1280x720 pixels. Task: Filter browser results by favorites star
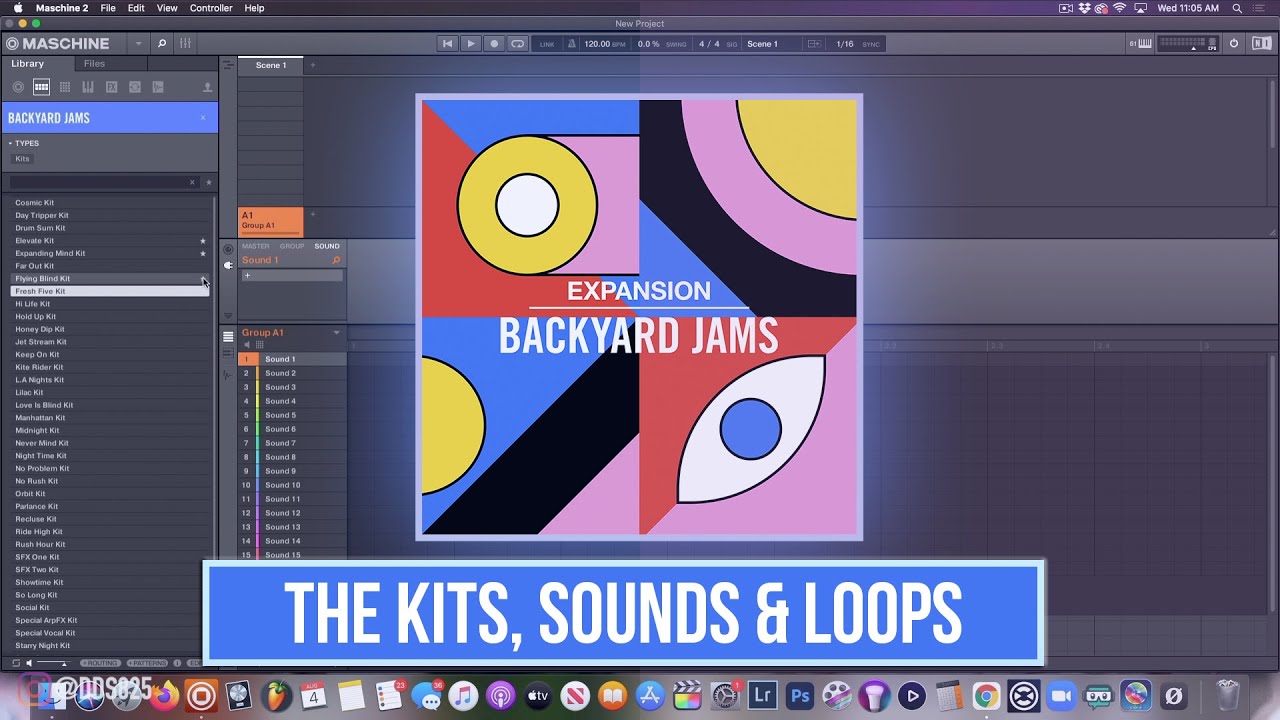208,182
